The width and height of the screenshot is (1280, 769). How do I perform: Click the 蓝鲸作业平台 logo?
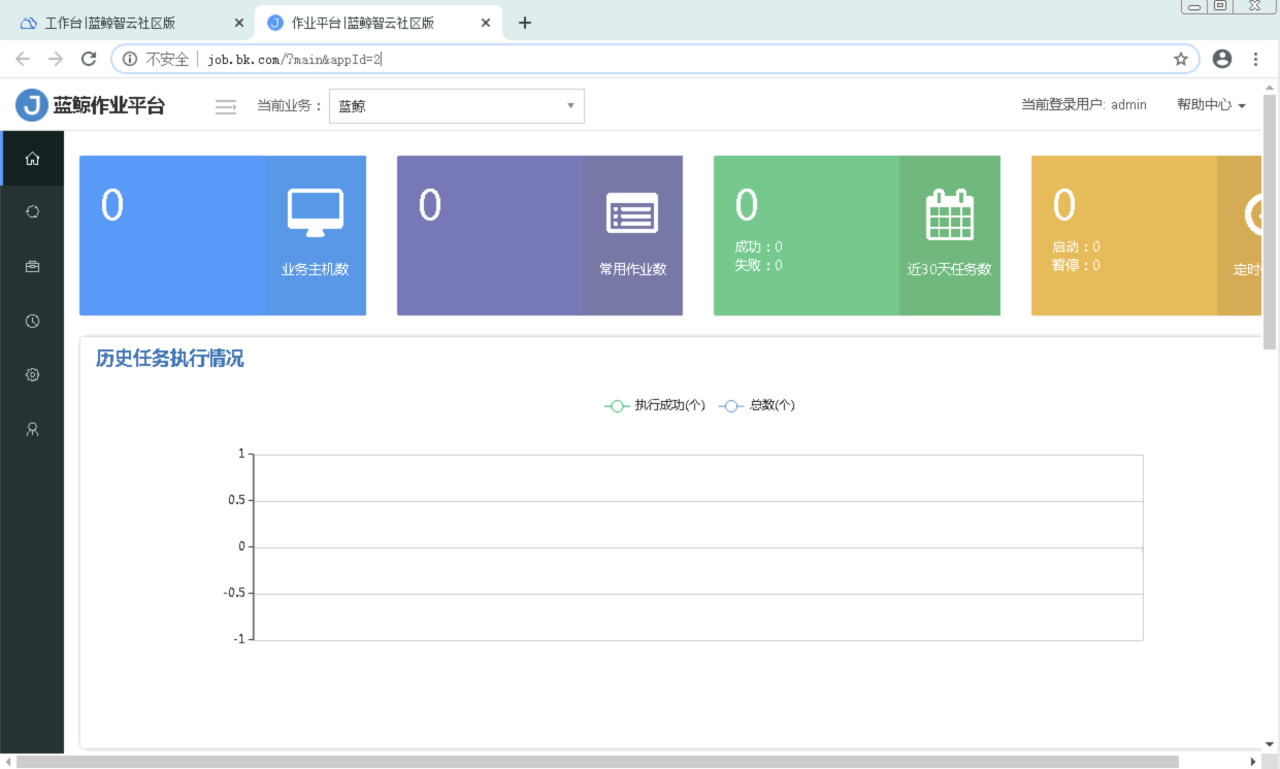point(90,105)
